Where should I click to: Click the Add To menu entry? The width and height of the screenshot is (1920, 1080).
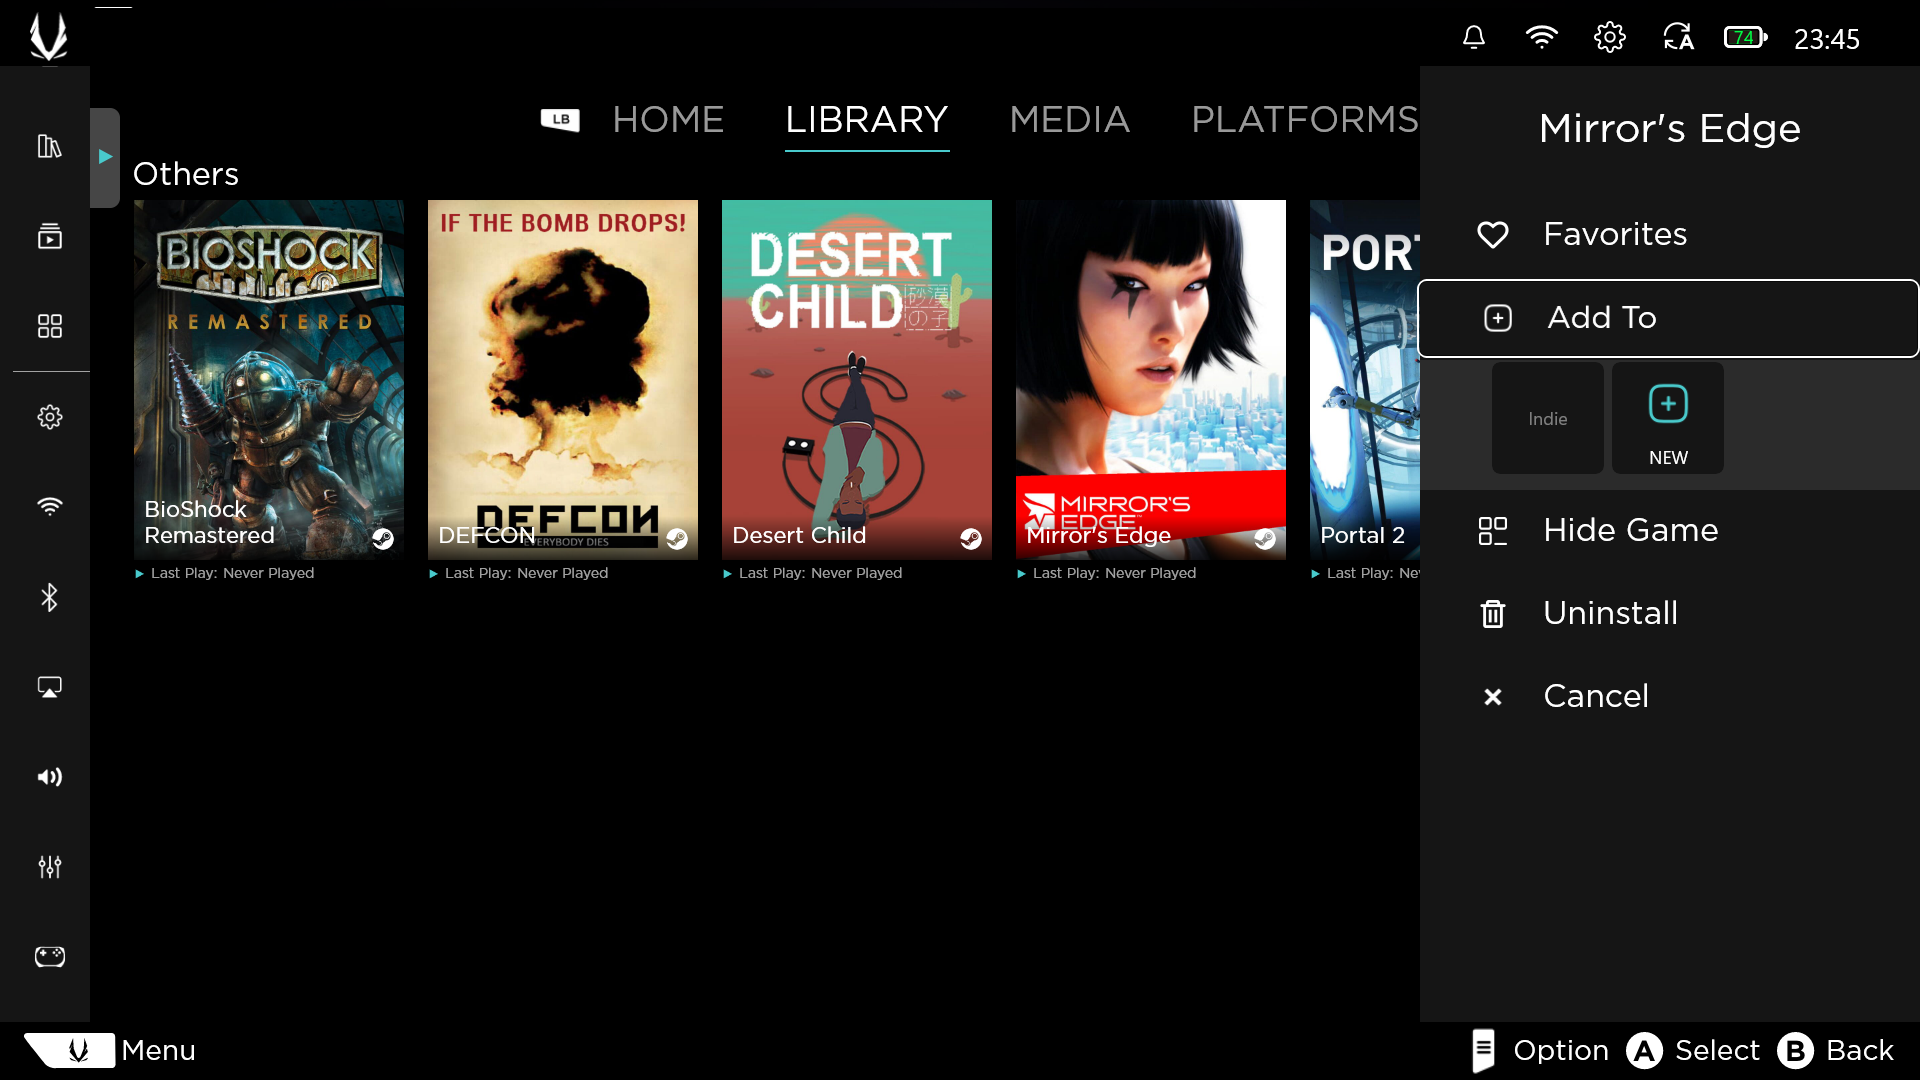(x=1669, y=318)
